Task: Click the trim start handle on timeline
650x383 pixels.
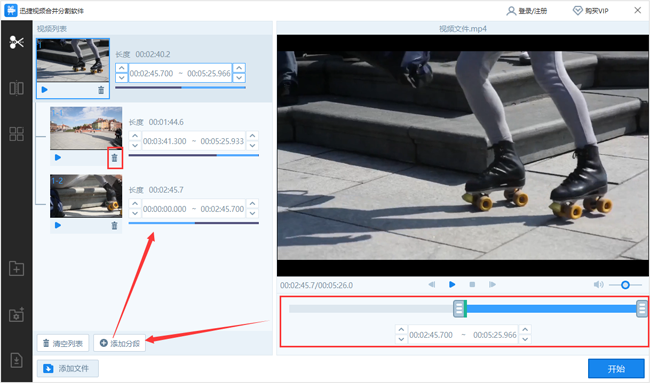Action: 459,309
